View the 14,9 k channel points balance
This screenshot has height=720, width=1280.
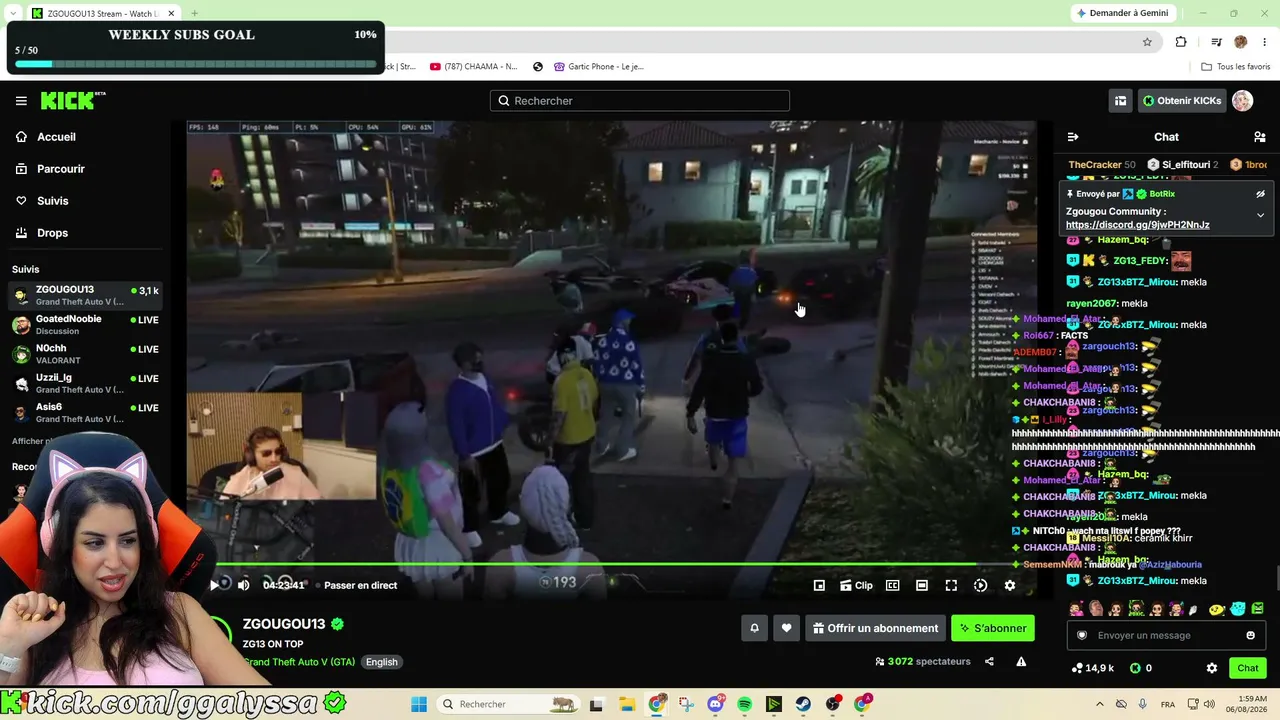pyautogui.click(x=1092, y=668)
